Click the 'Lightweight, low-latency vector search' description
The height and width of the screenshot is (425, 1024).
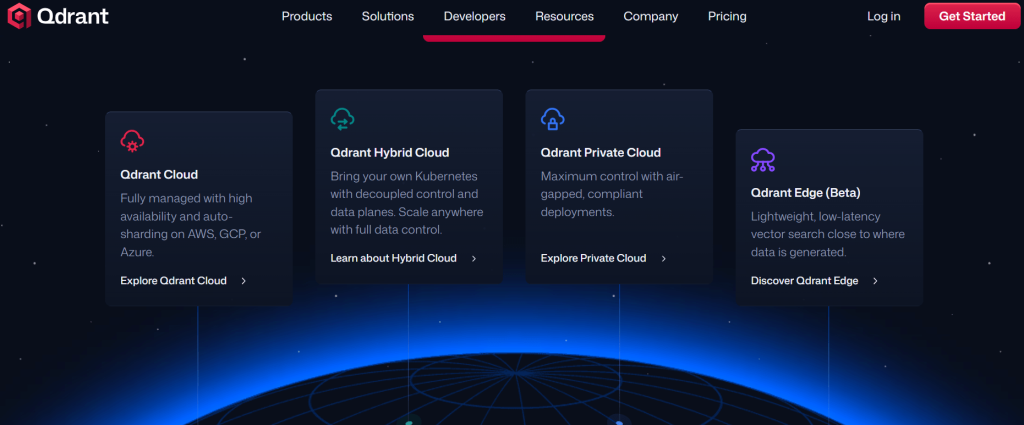click(828, 234)
